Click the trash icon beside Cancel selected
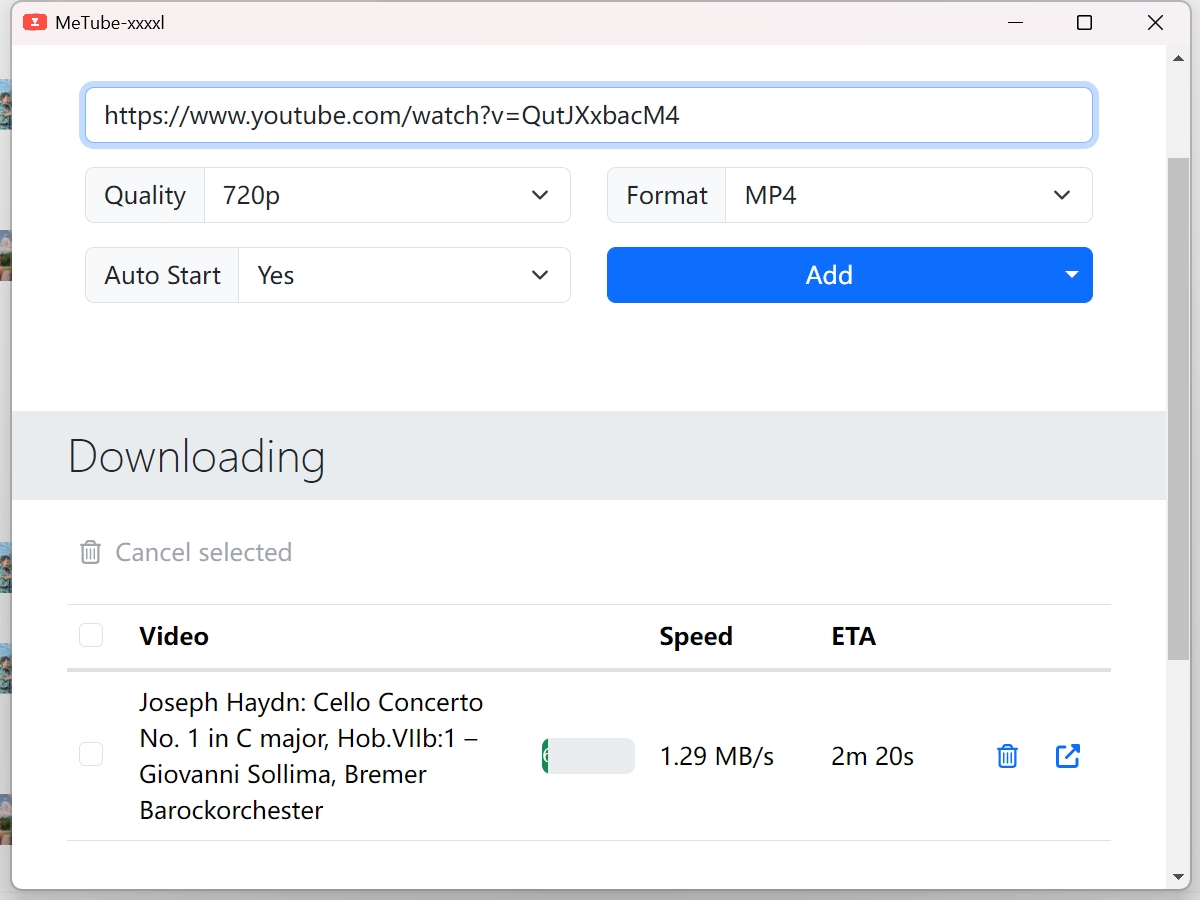This screenshot has width=1200, height=900. coord(90,552)
